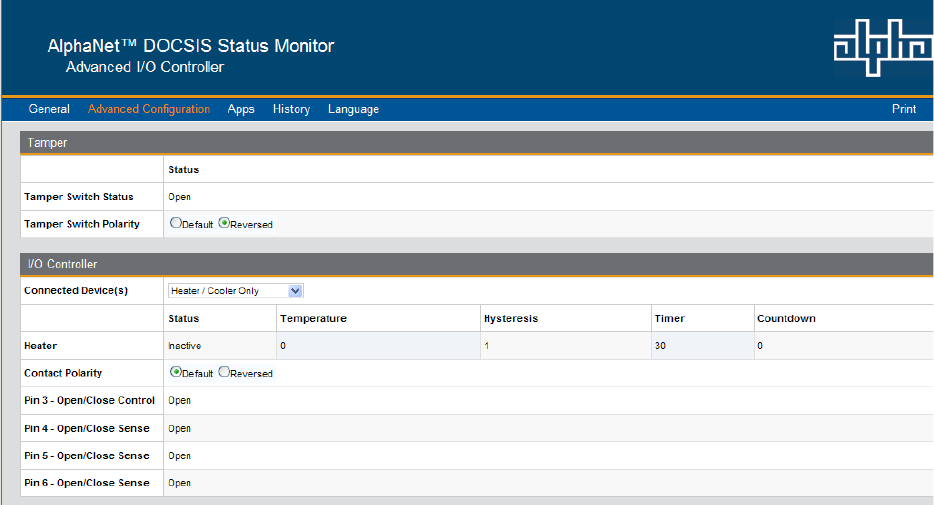This screenshot has height=505, width=934.
Task: Click the Hysteresis column header
Action: coord(511,319)
